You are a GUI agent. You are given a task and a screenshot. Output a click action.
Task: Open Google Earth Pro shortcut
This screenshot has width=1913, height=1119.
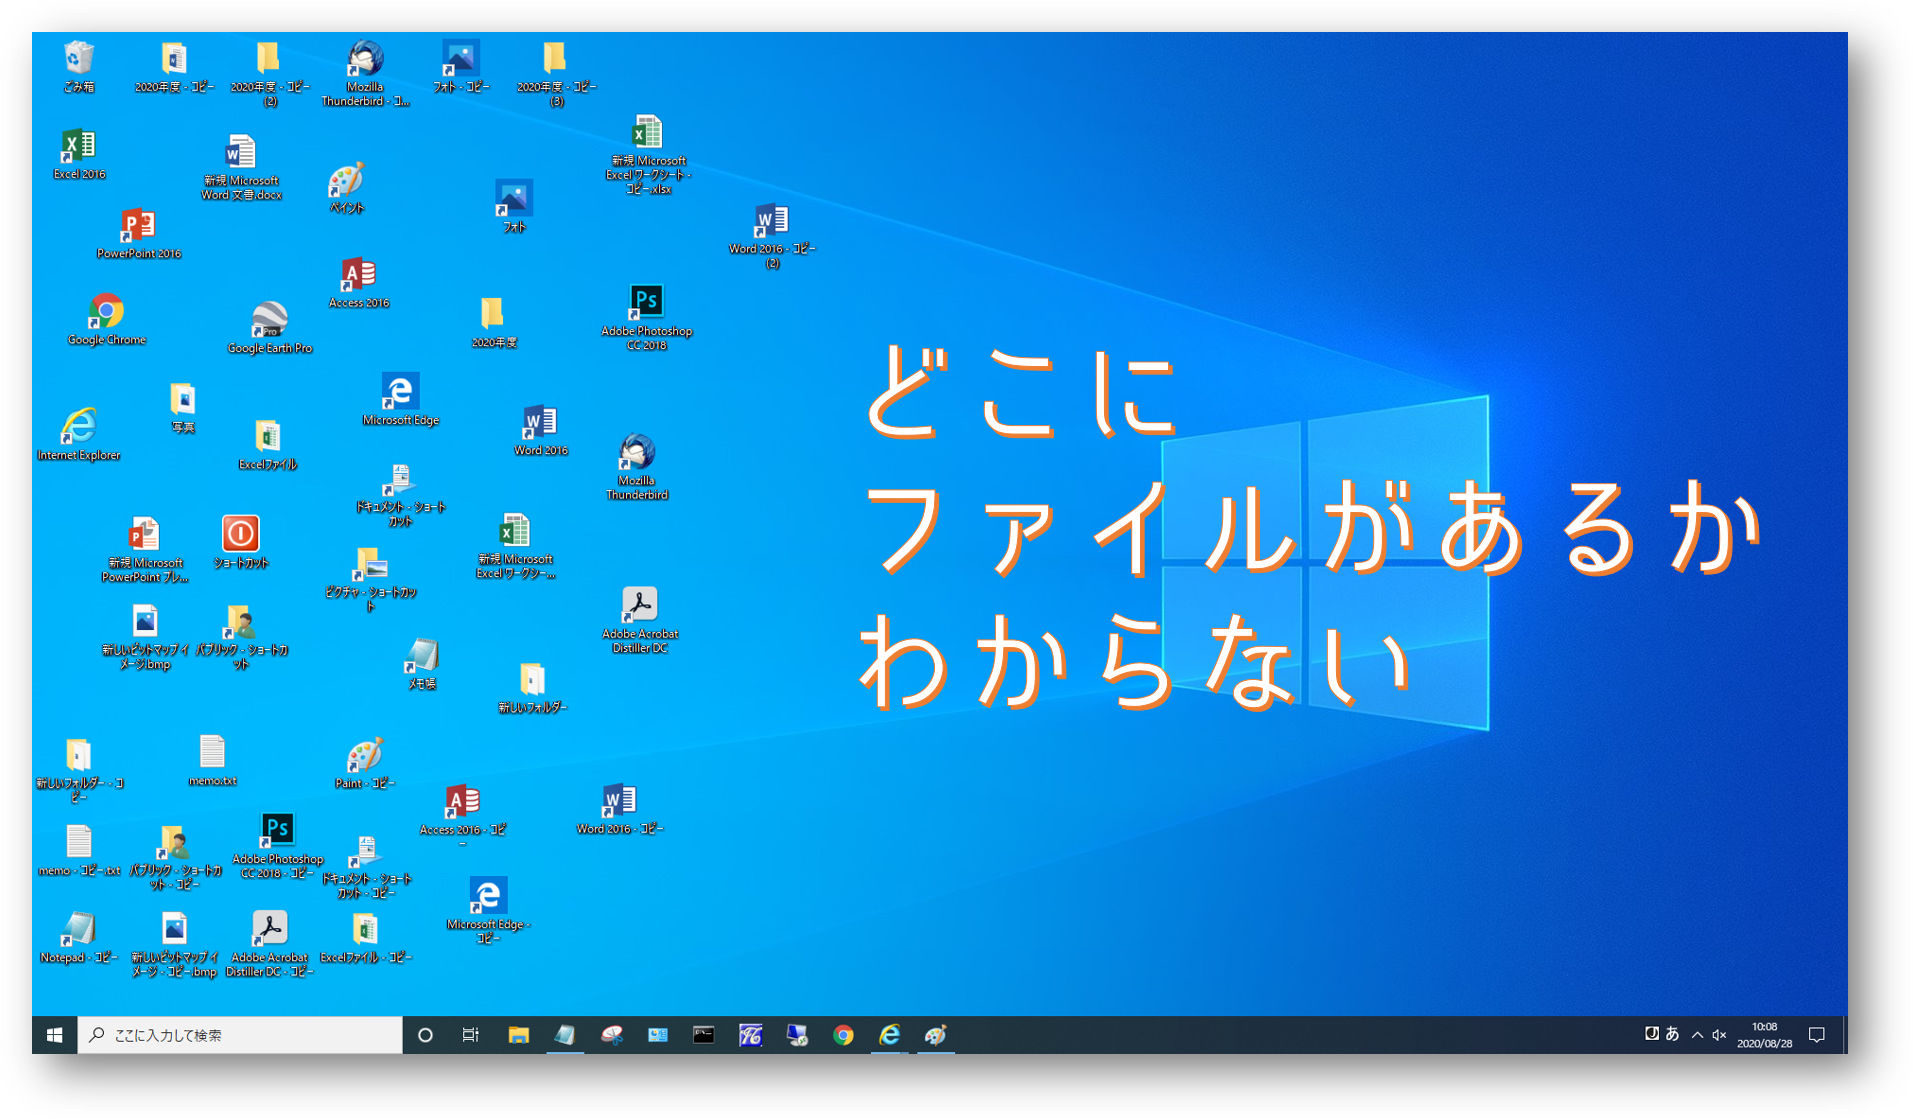click(x=269, y=328)
